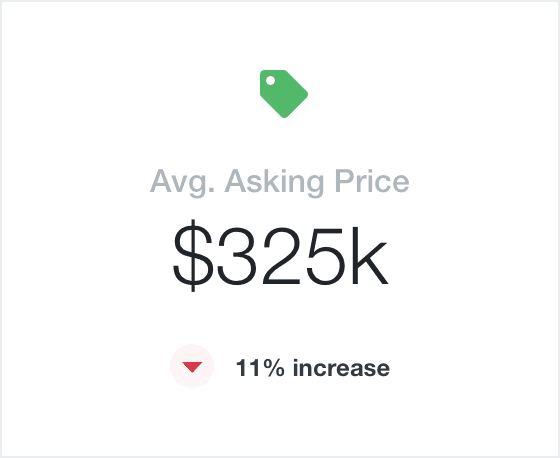Click the white hole in the tag icon
The image size is (560, 458).
[270, 80]
